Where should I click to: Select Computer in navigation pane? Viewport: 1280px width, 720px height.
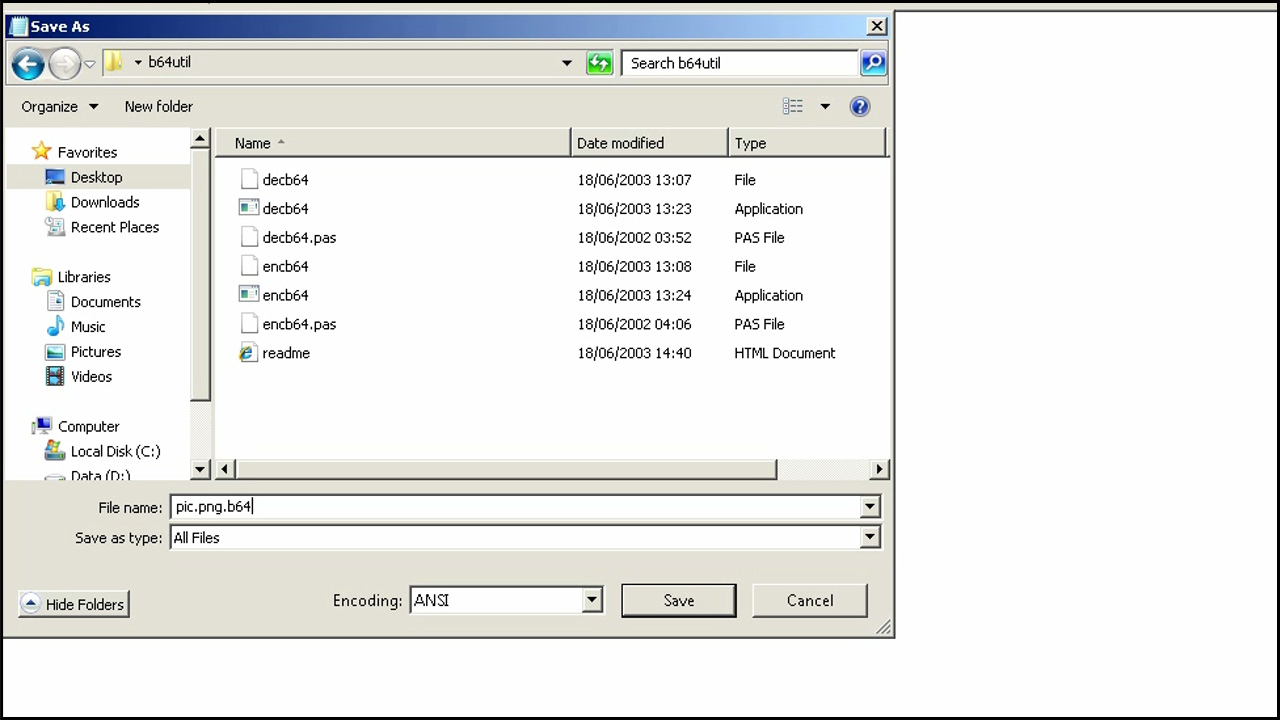click(x=88, y=426)
